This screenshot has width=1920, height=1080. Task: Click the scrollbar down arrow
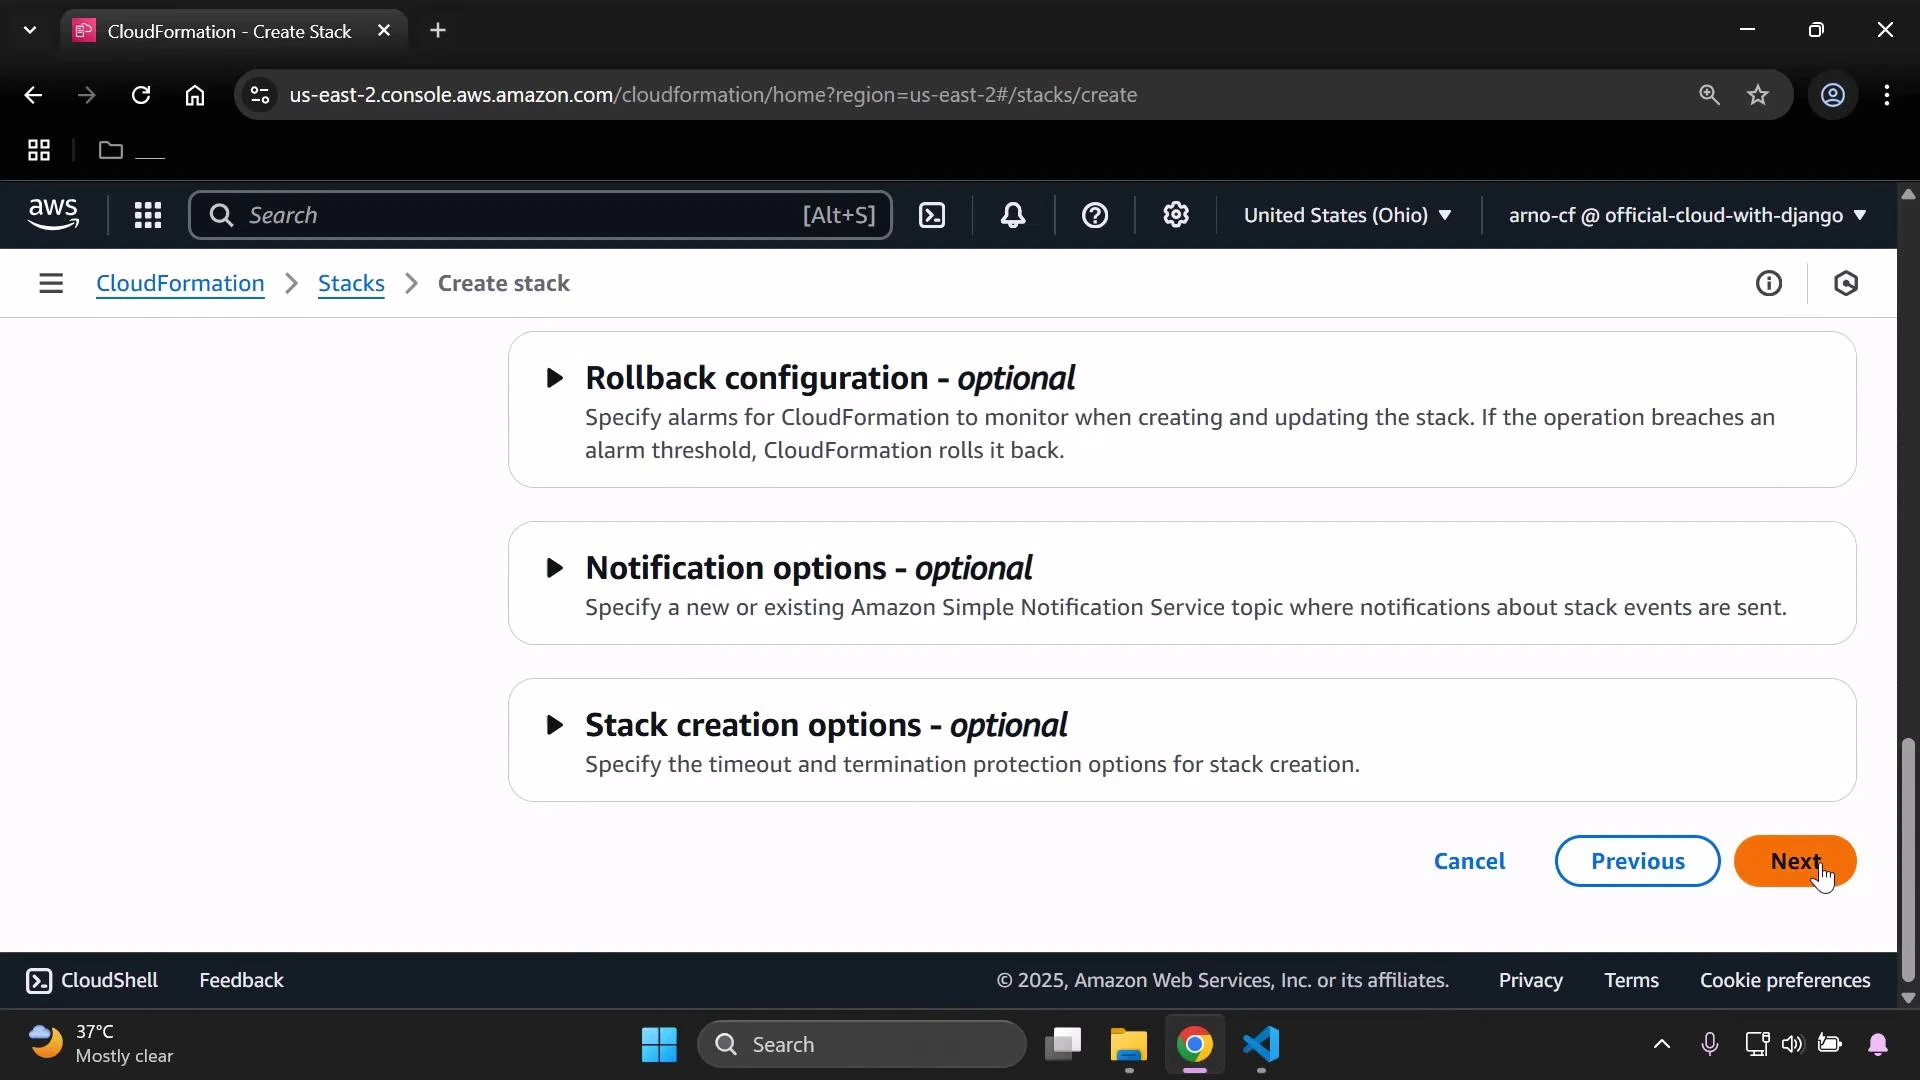click(1908, 998)
